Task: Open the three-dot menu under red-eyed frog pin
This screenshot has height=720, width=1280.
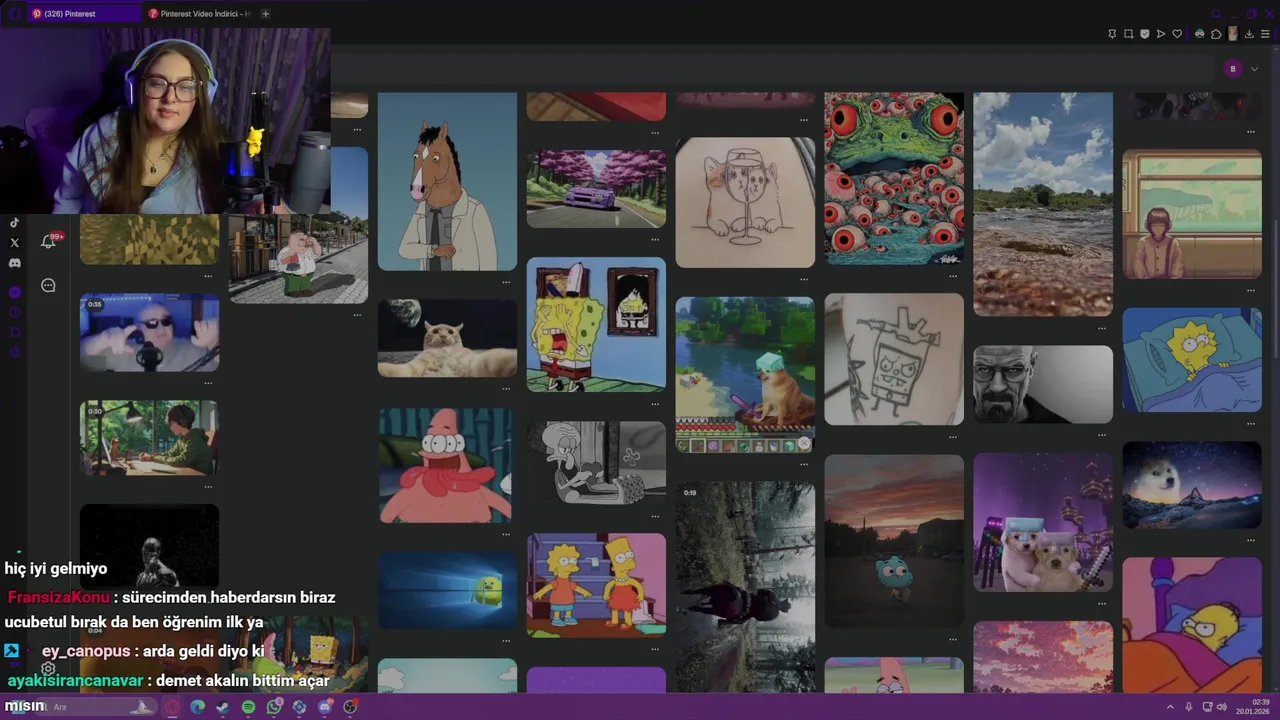Action: [x=953, y=276]
